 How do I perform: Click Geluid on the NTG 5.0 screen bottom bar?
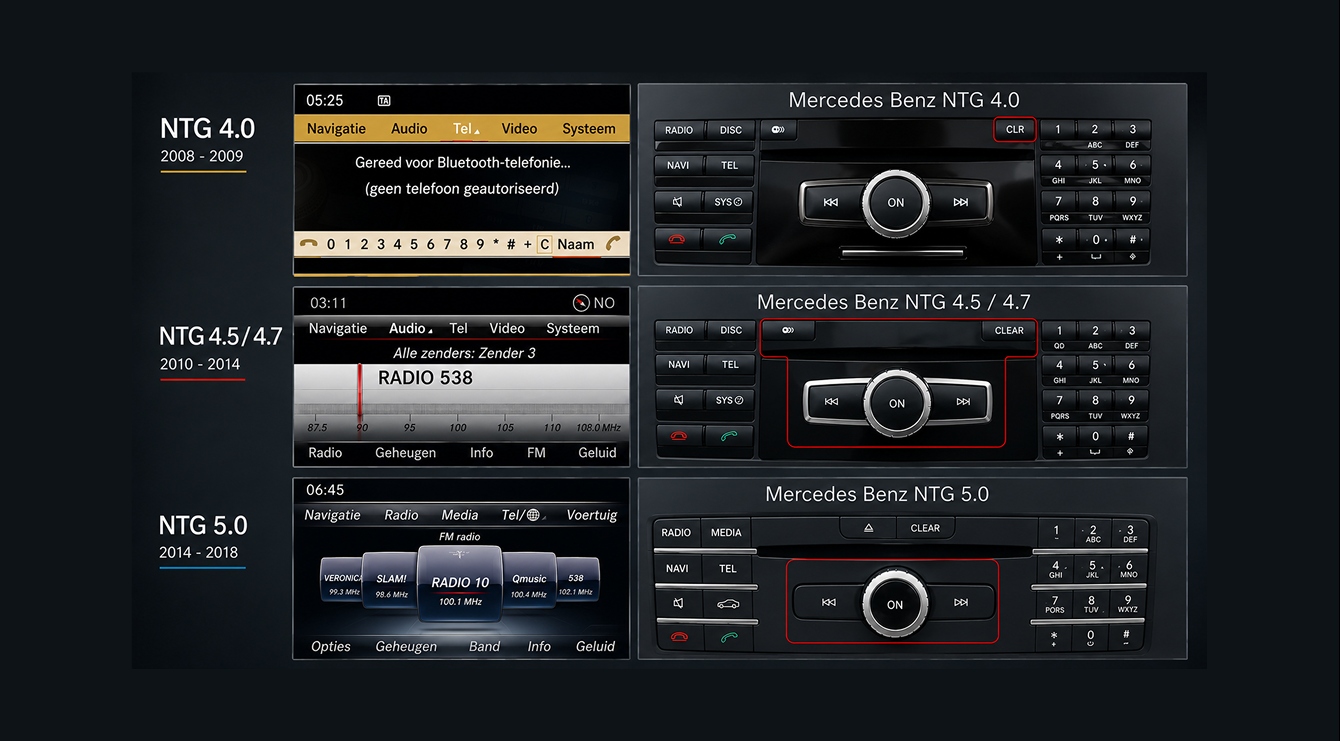point(596,646)
